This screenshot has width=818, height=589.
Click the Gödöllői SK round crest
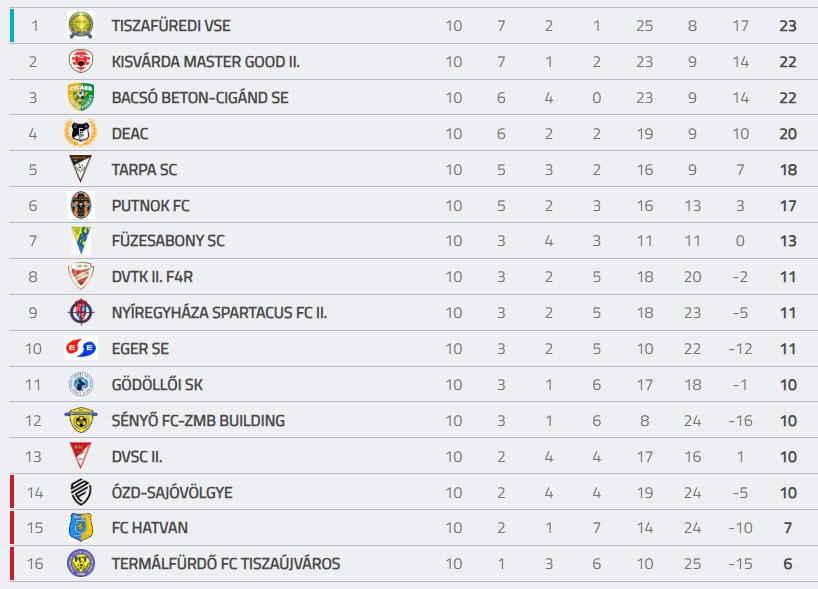[x=80, y=384]
